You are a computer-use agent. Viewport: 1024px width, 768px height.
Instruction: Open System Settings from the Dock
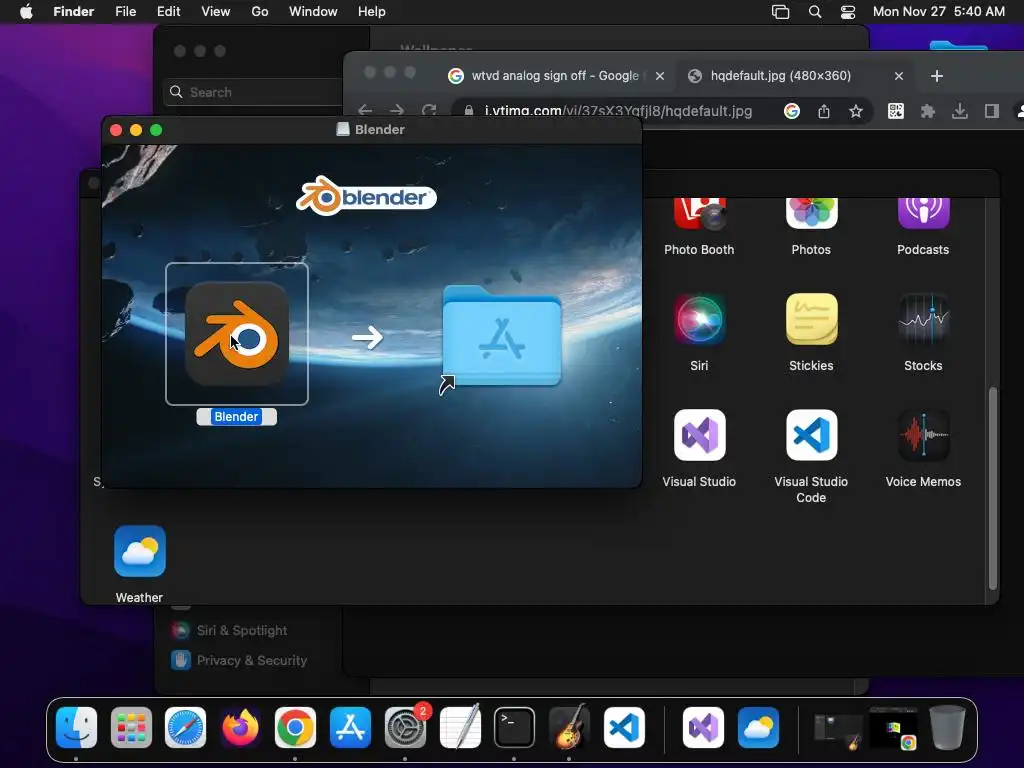(405, 728)
